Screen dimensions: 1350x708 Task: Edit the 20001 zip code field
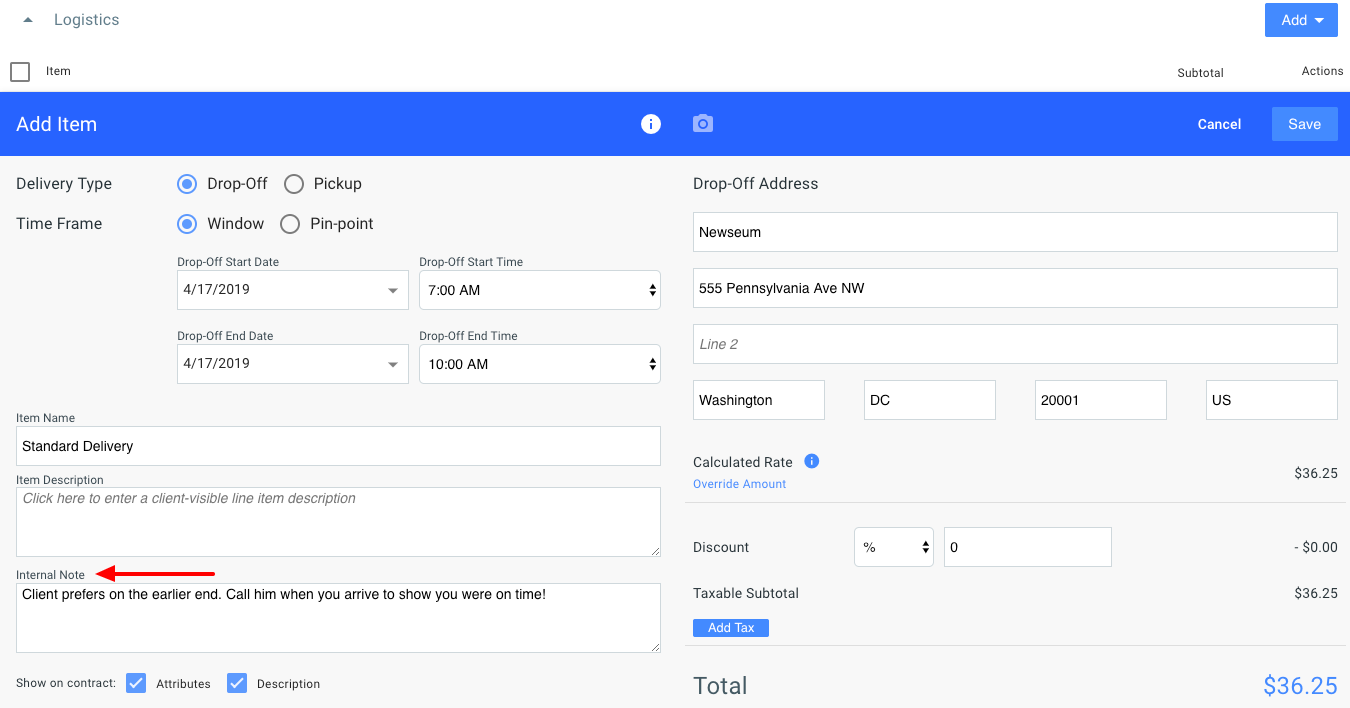pos(1101,400)
